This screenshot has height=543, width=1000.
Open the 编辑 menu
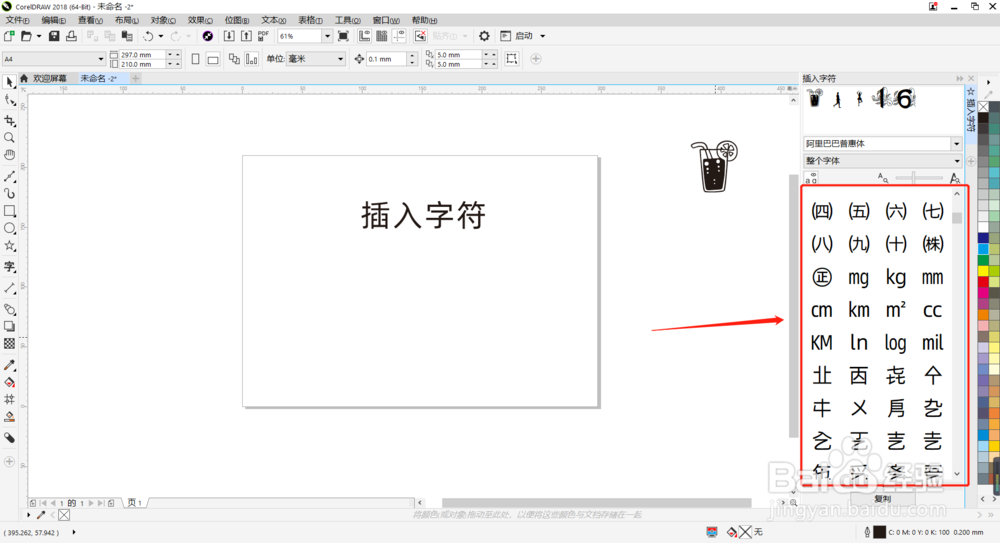pyautogui.click(x=54, y=20)
